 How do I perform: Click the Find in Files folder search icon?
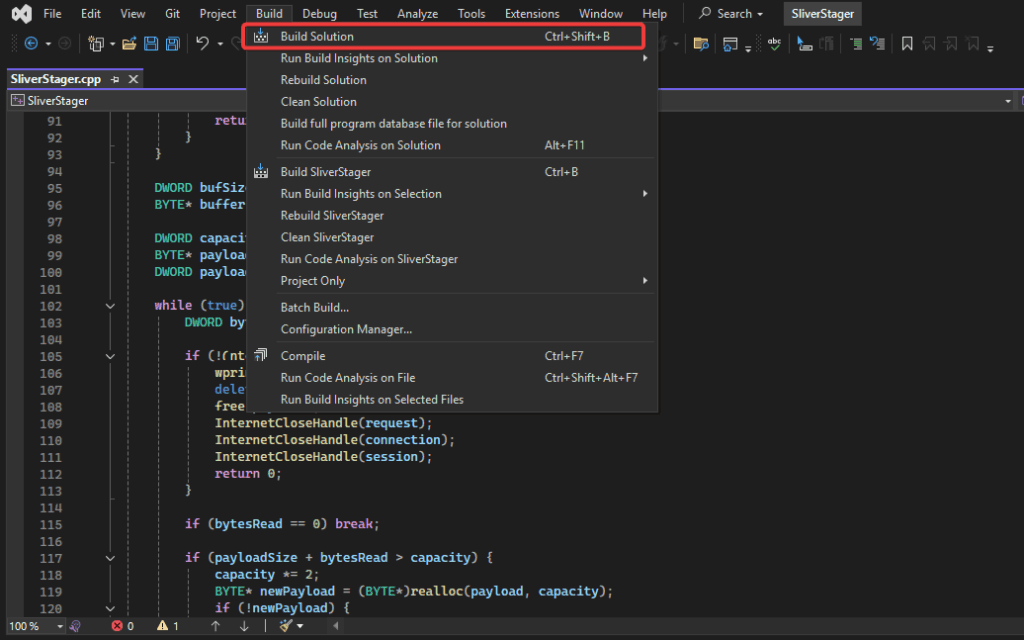coord(701,44)
